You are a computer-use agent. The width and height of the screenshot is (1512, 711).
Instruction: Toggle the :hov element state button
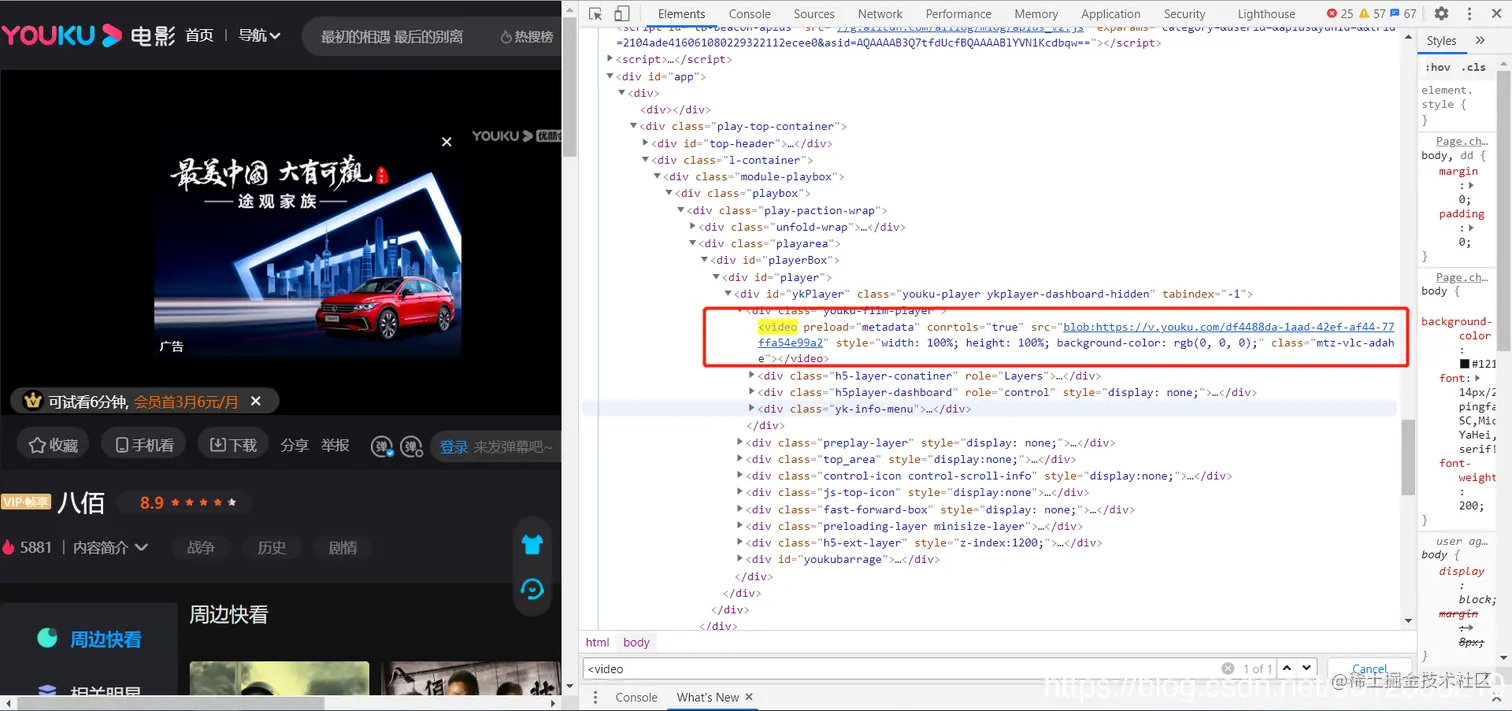coord(1438,67)
